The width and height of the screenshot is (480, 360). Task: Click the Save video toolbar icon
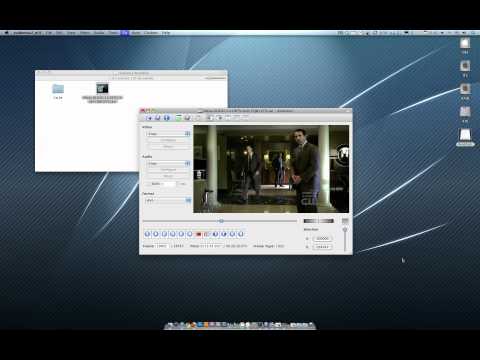(158, 118)
